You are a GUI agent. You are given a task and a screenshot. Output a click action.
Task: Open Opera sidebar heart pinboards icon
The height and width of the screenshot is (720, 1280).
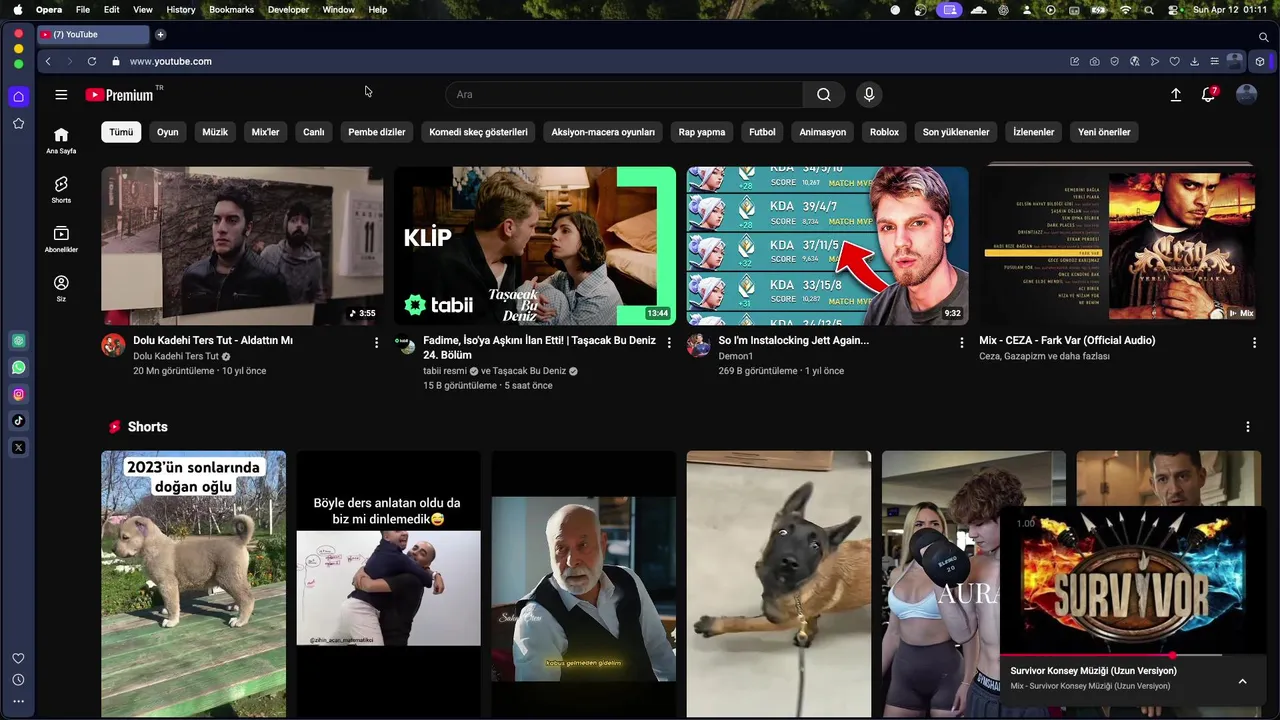coord(18,658)
